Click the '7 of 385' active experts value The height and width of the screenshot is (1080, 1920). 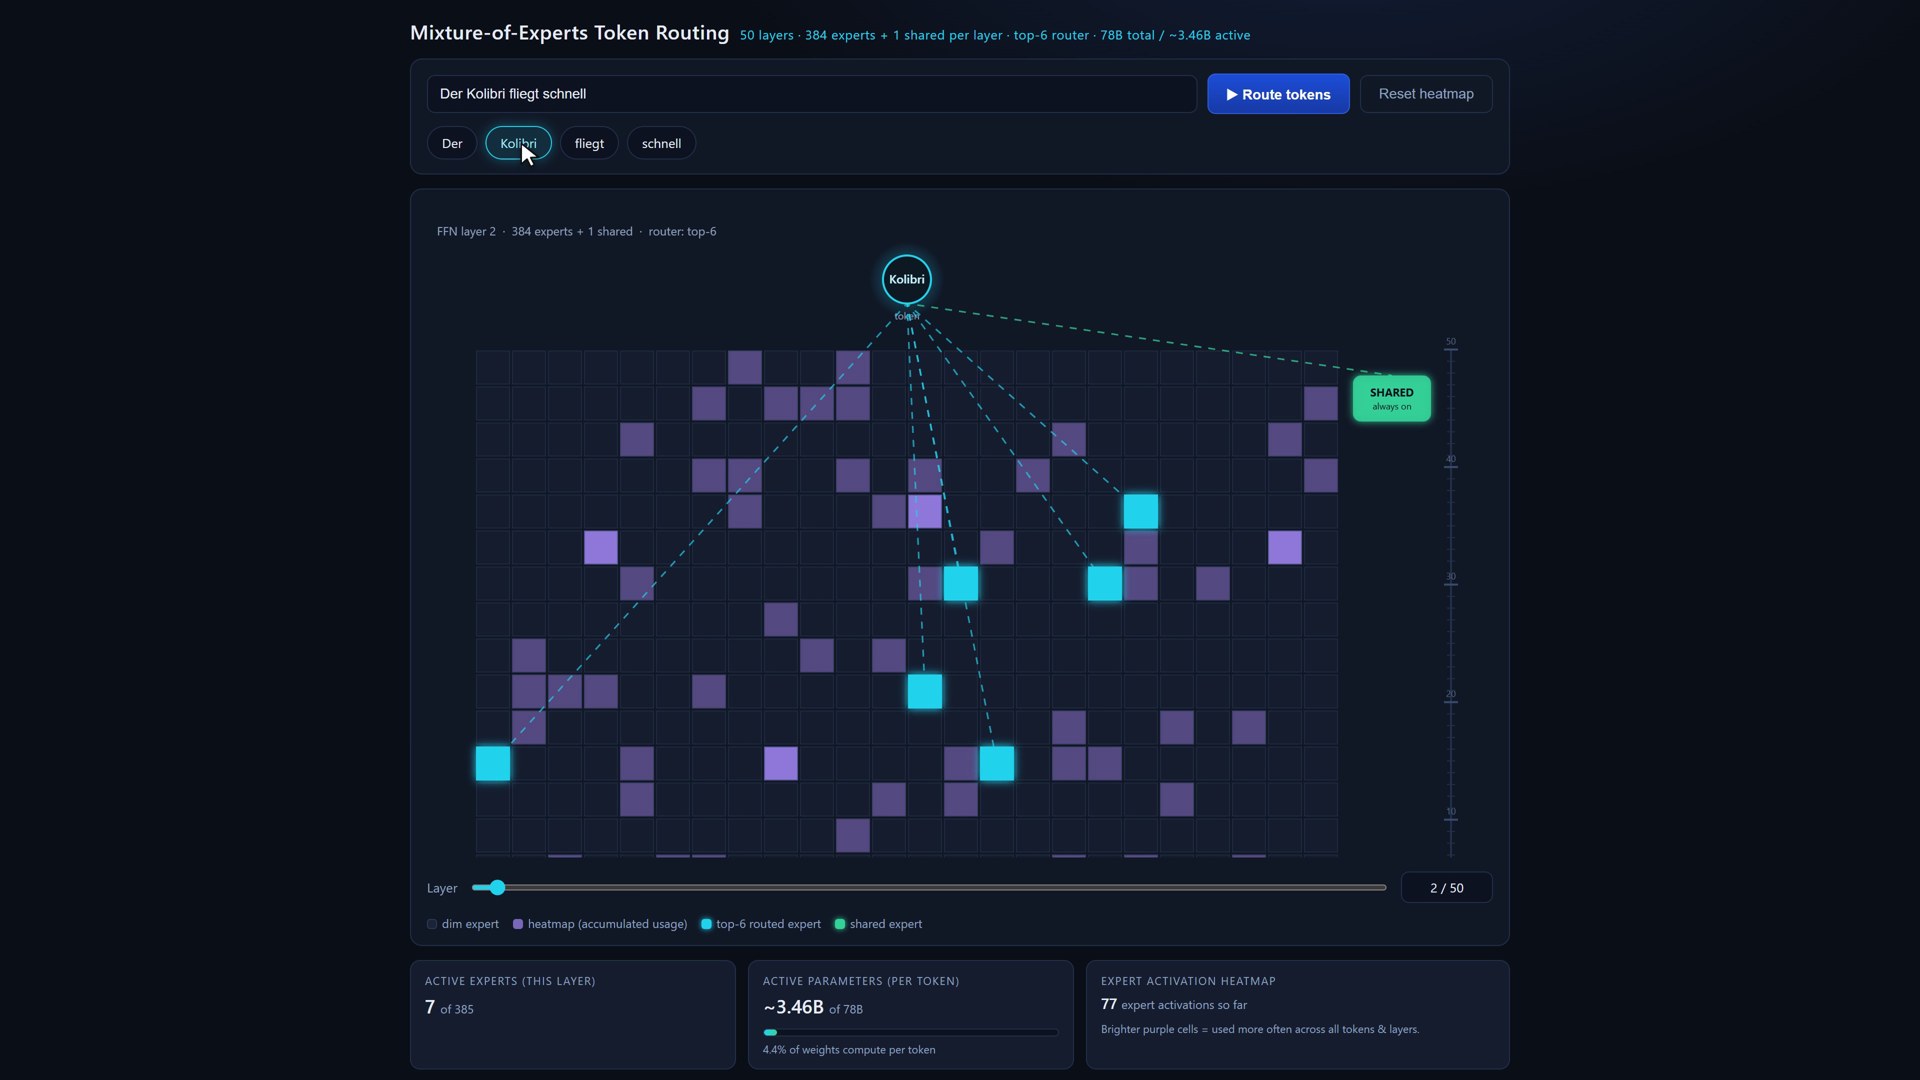click(449, 1008)
